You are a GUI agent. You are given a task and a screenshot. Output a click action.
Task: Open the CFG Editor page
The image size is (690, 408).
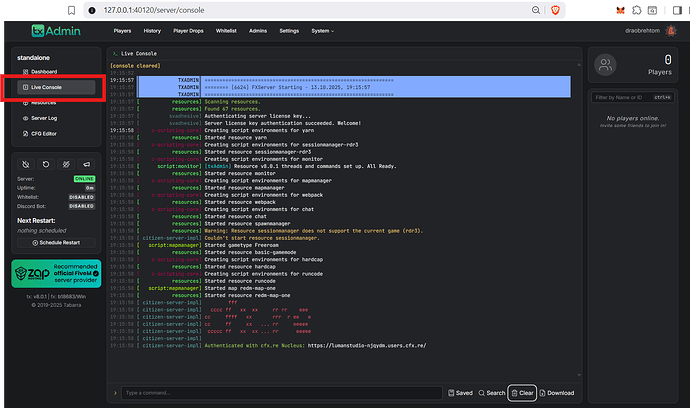44,132
